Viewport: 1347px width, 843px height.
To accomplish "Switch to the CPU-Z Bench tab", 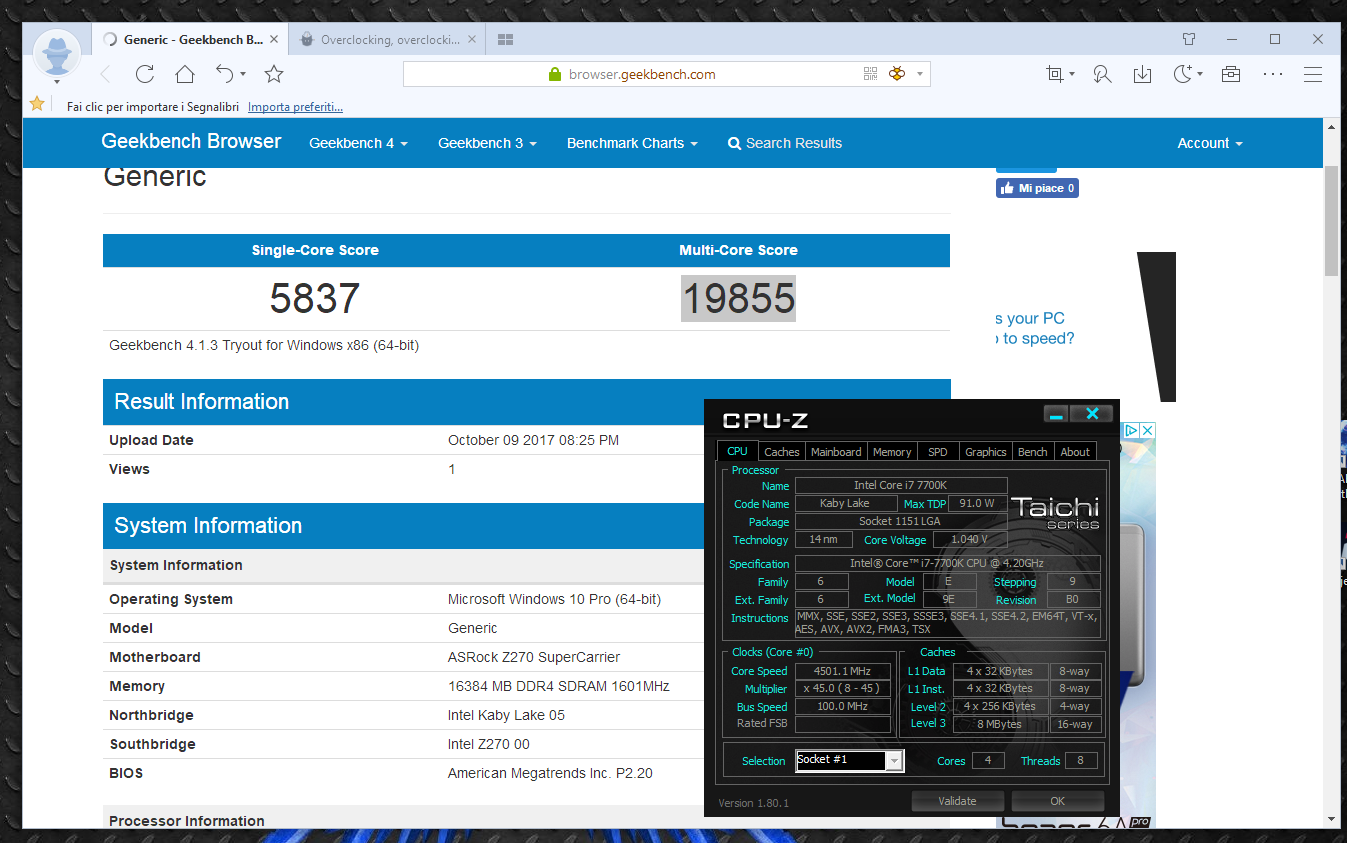I will (1033, 452).
